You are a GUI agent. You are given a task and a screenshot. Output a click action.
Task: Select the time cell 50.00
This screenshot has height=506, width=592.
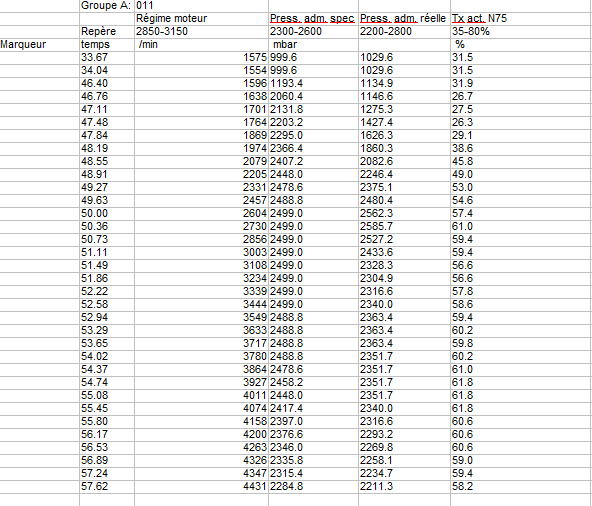point(107,213)
